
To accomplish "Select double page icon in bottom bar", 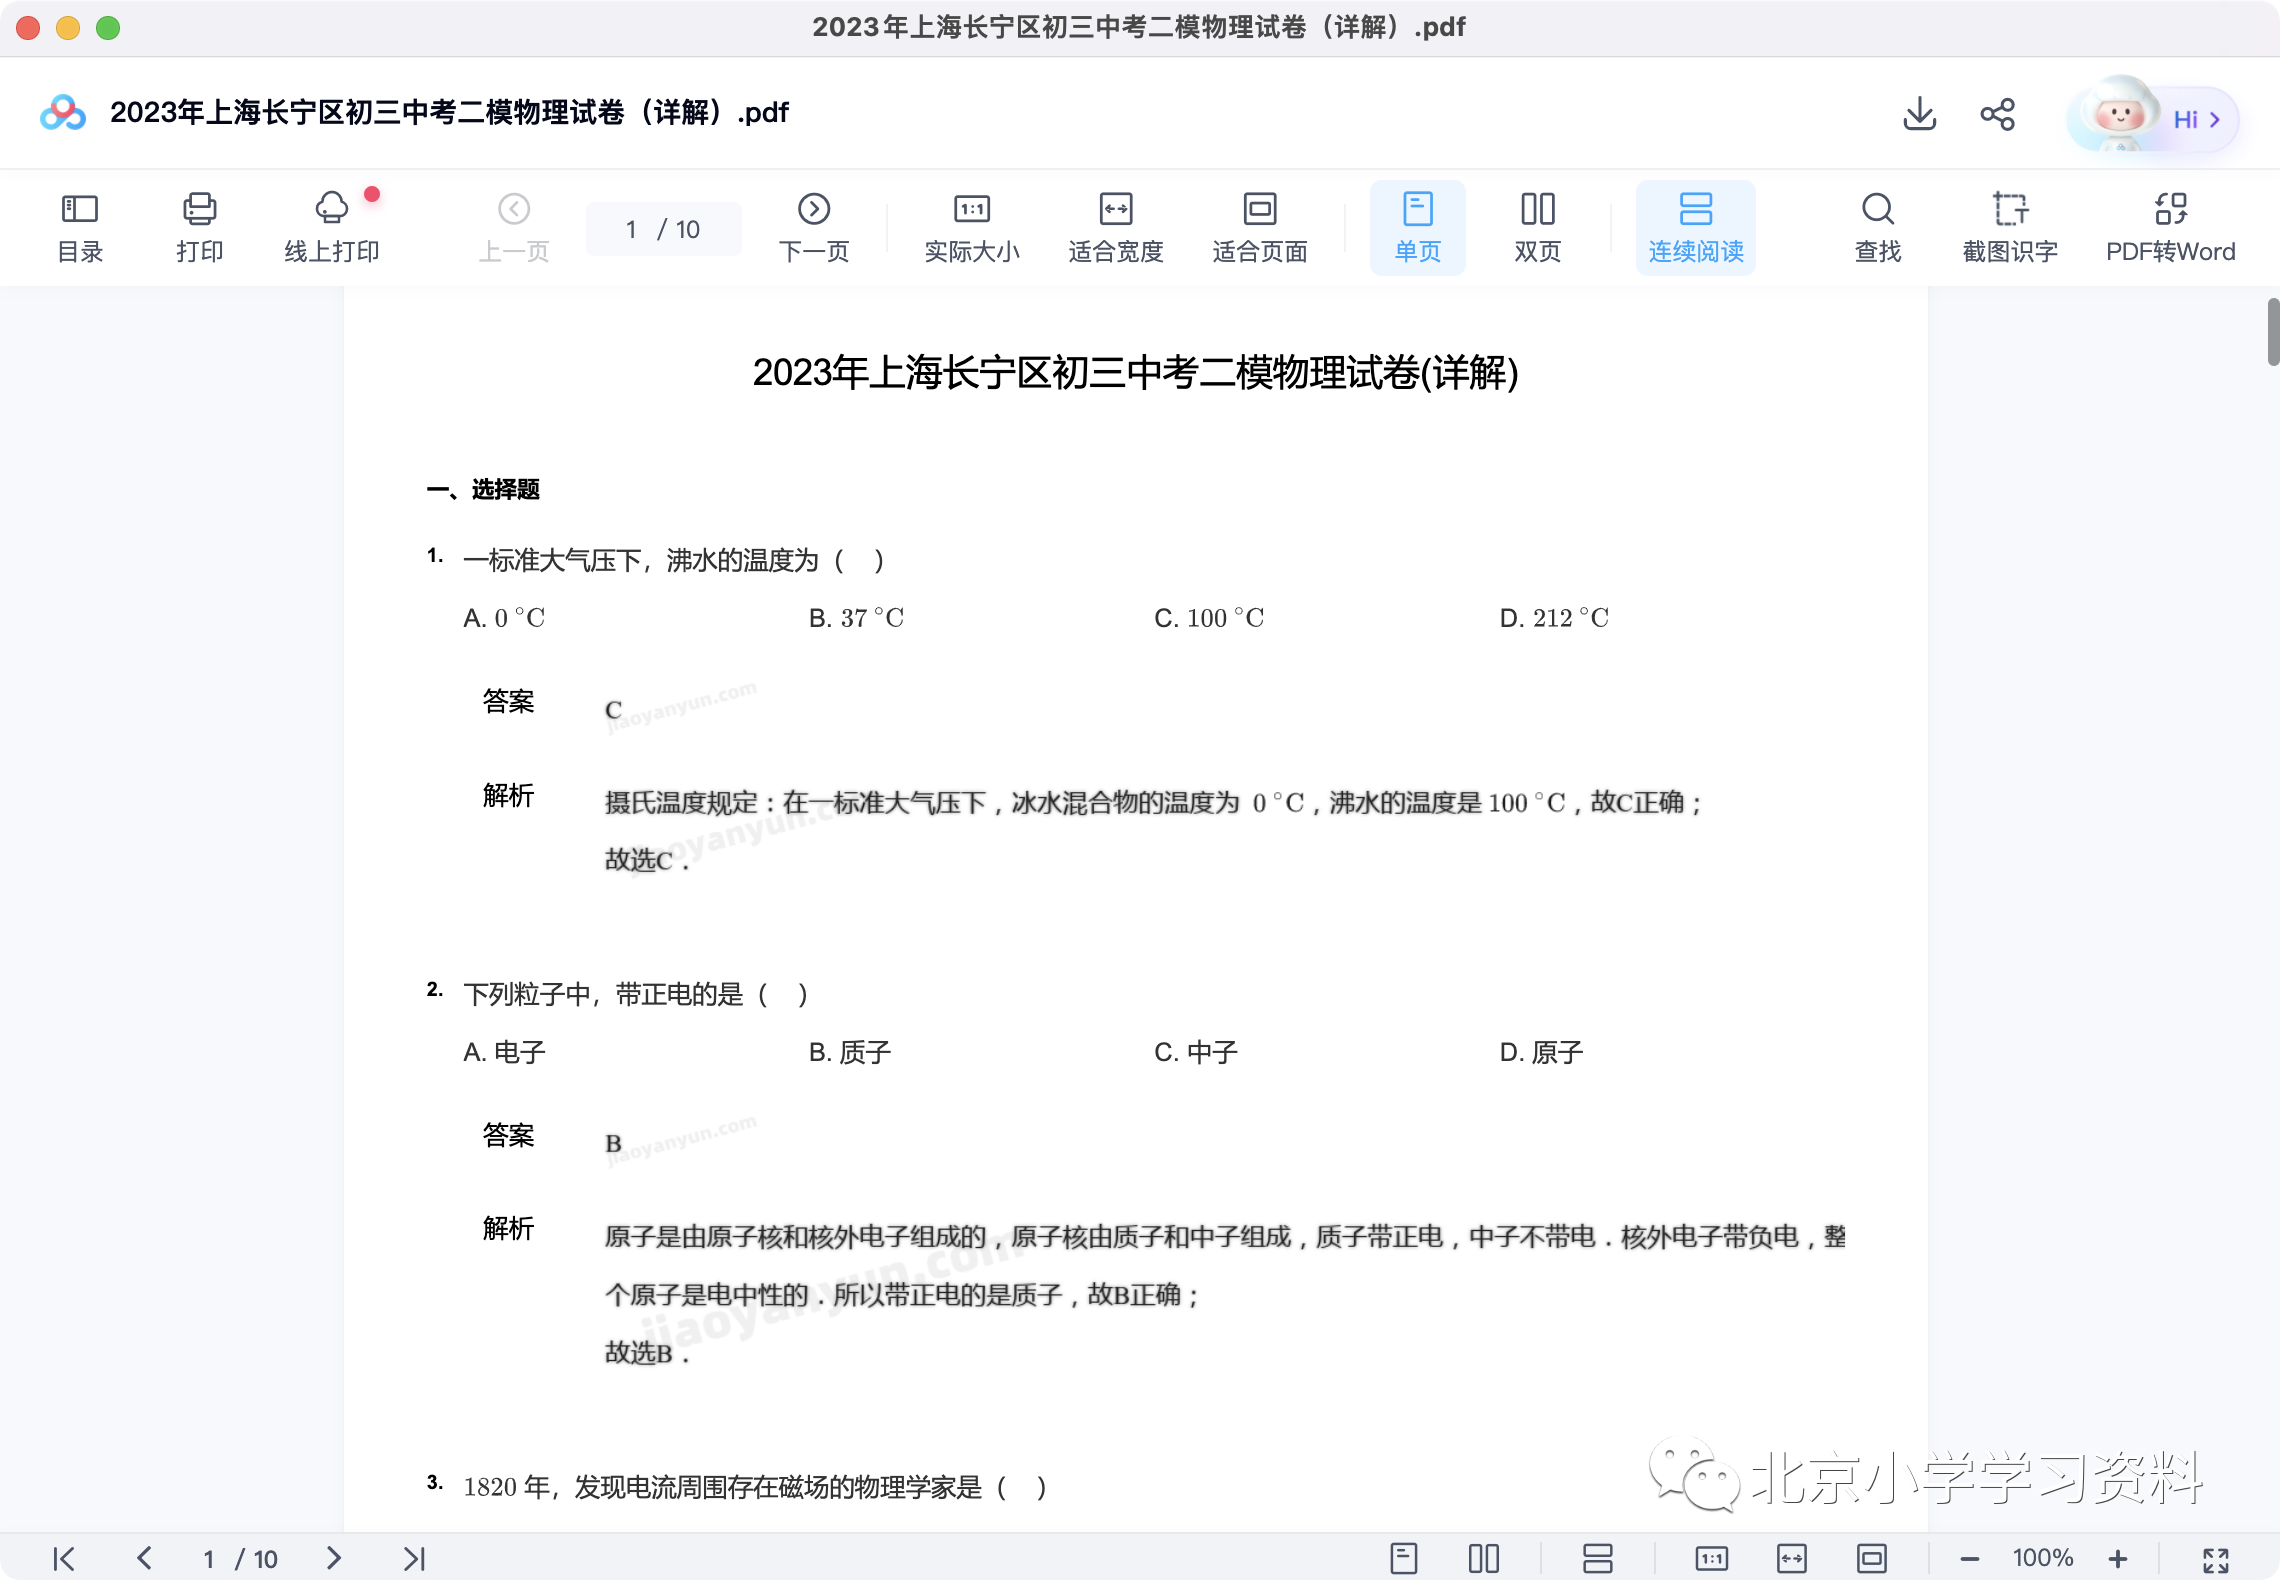I will [x=1484, y=1558].
